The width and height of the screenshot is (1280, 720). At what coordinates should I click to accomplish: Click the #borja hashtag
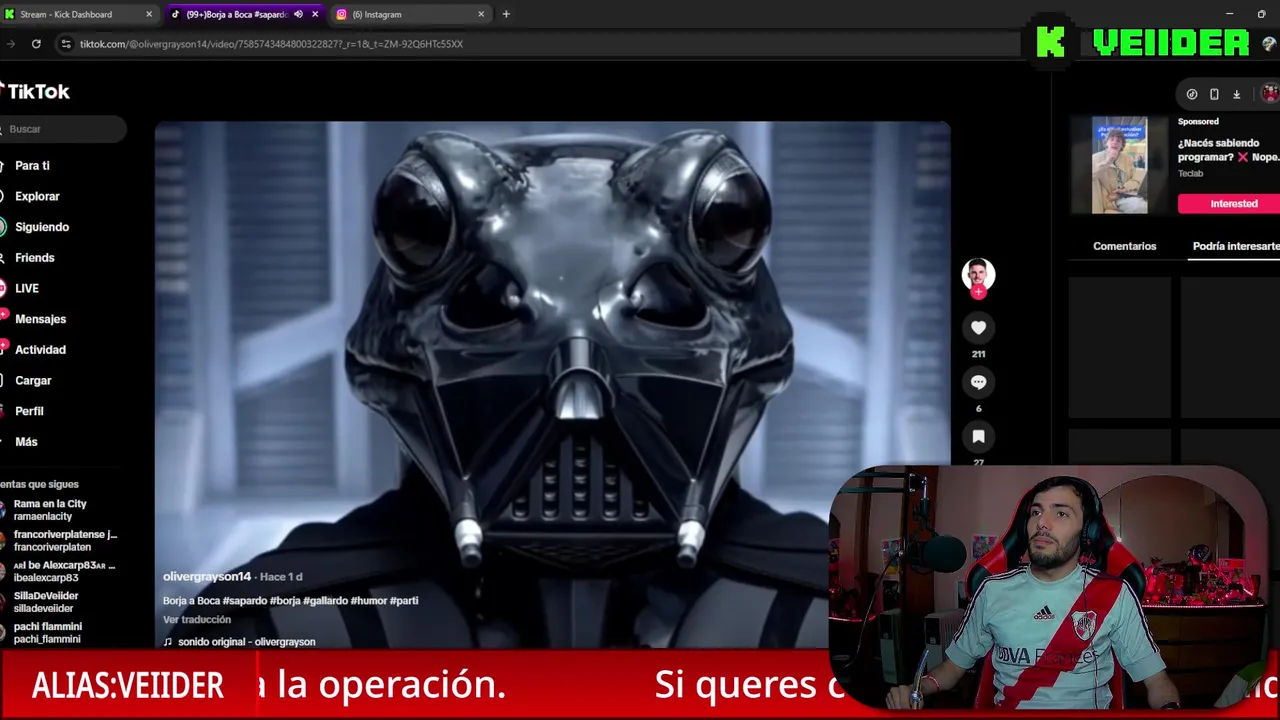(x=285, y=601)
